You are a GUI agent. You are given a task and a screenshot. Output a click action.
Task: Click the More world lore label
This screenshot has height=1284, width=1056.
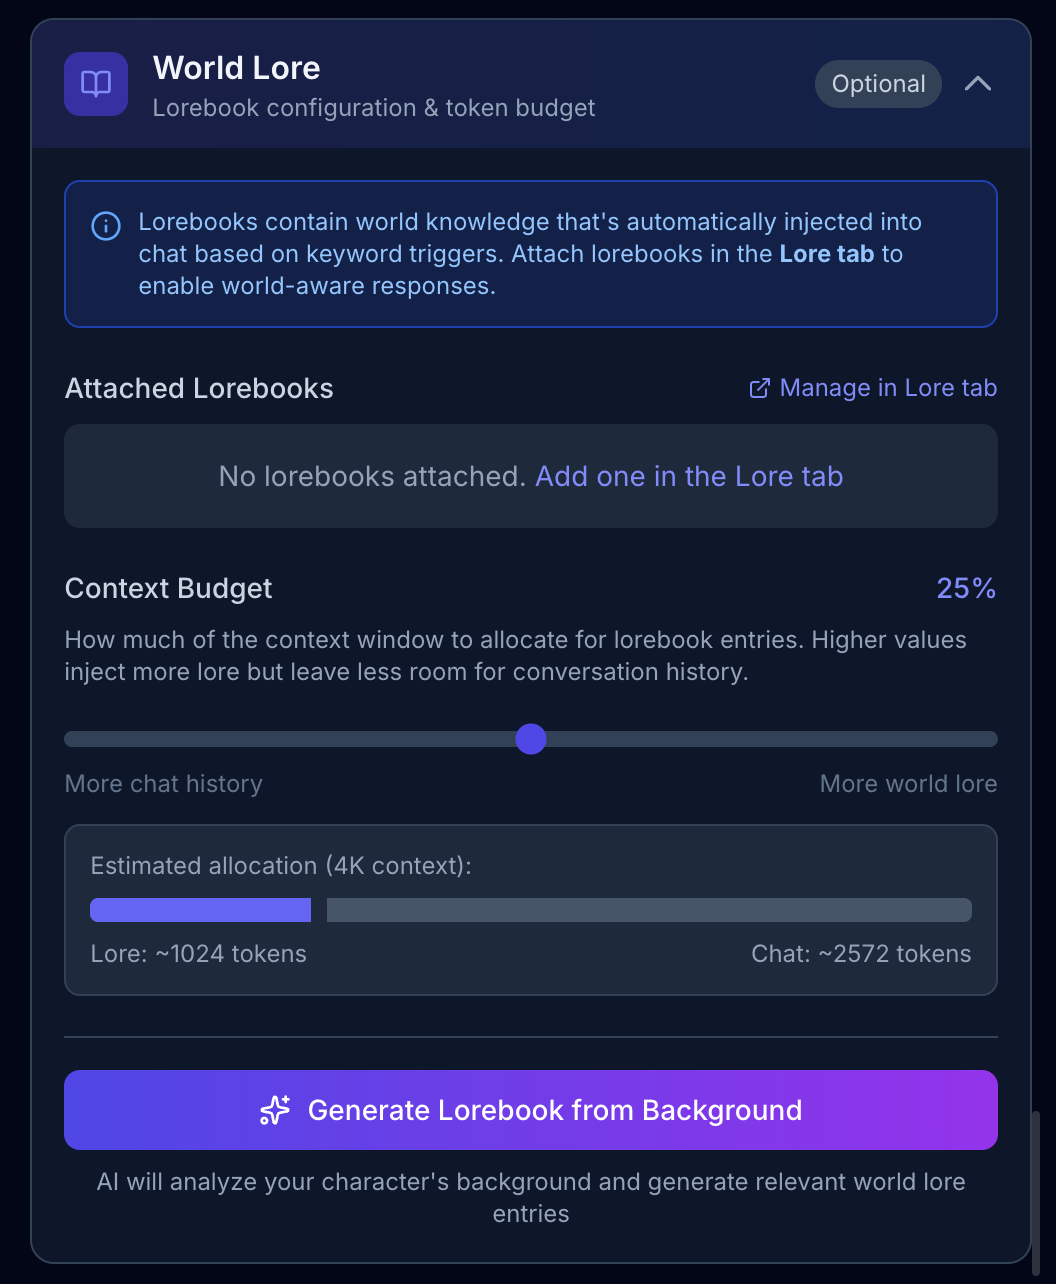(x=908, y=783)
